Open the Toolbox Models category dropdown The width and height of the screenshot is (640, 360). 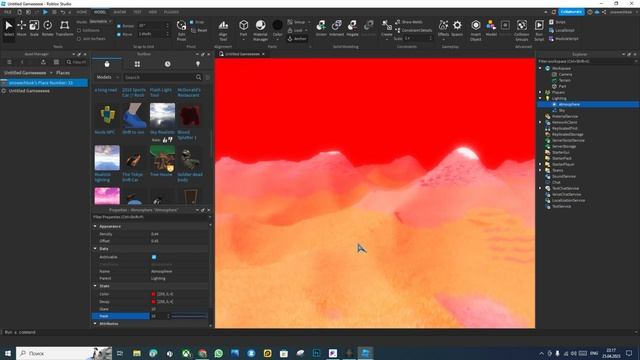(x=107, y=77)
